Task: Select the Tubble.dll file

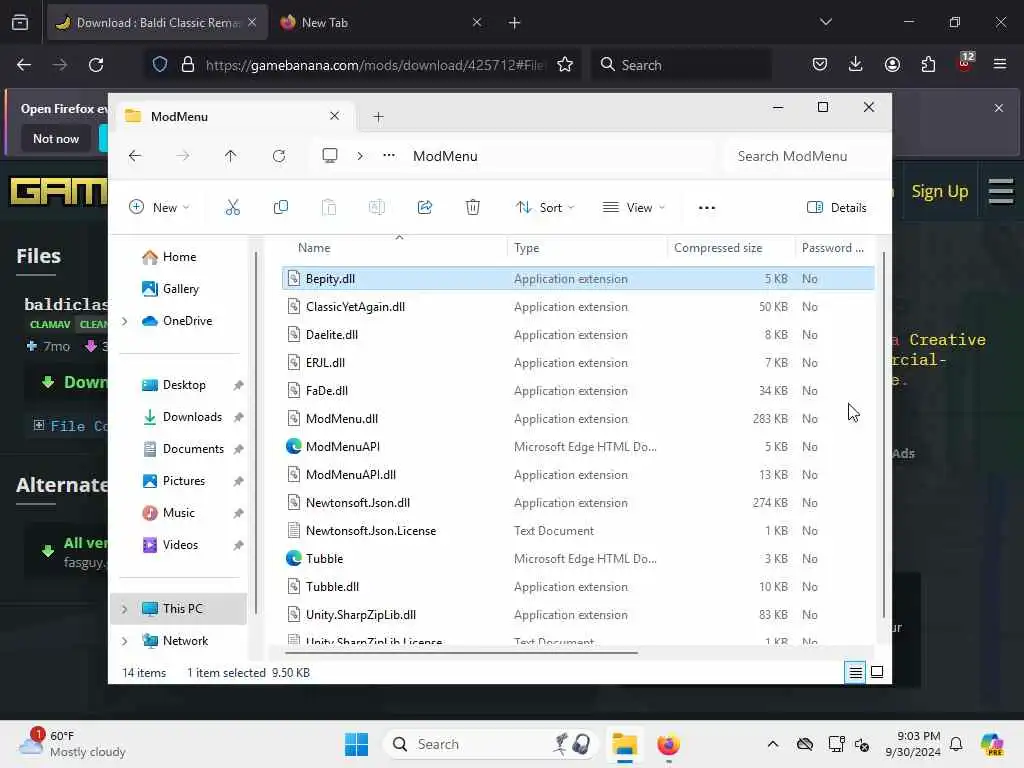Action: coord(578,586)
